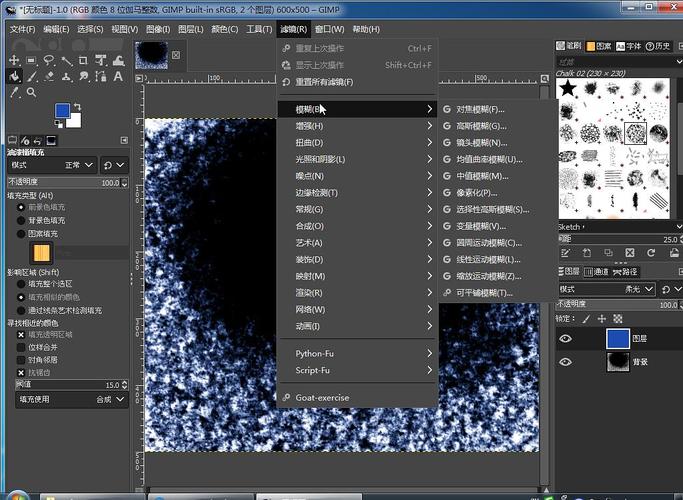Hide the 图层 layer with eye icon
This screenshot has width=683, height=500.
(x=566, y=339)
